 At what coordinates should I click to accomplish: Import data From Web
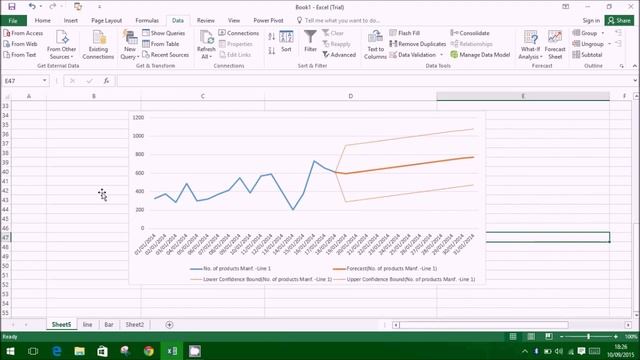click(21, 44)
